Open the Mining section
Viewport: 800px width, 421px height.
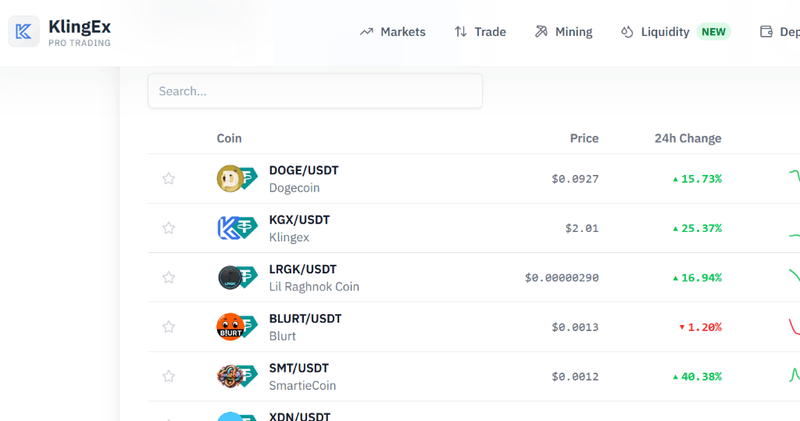click(x=563, y=32)
